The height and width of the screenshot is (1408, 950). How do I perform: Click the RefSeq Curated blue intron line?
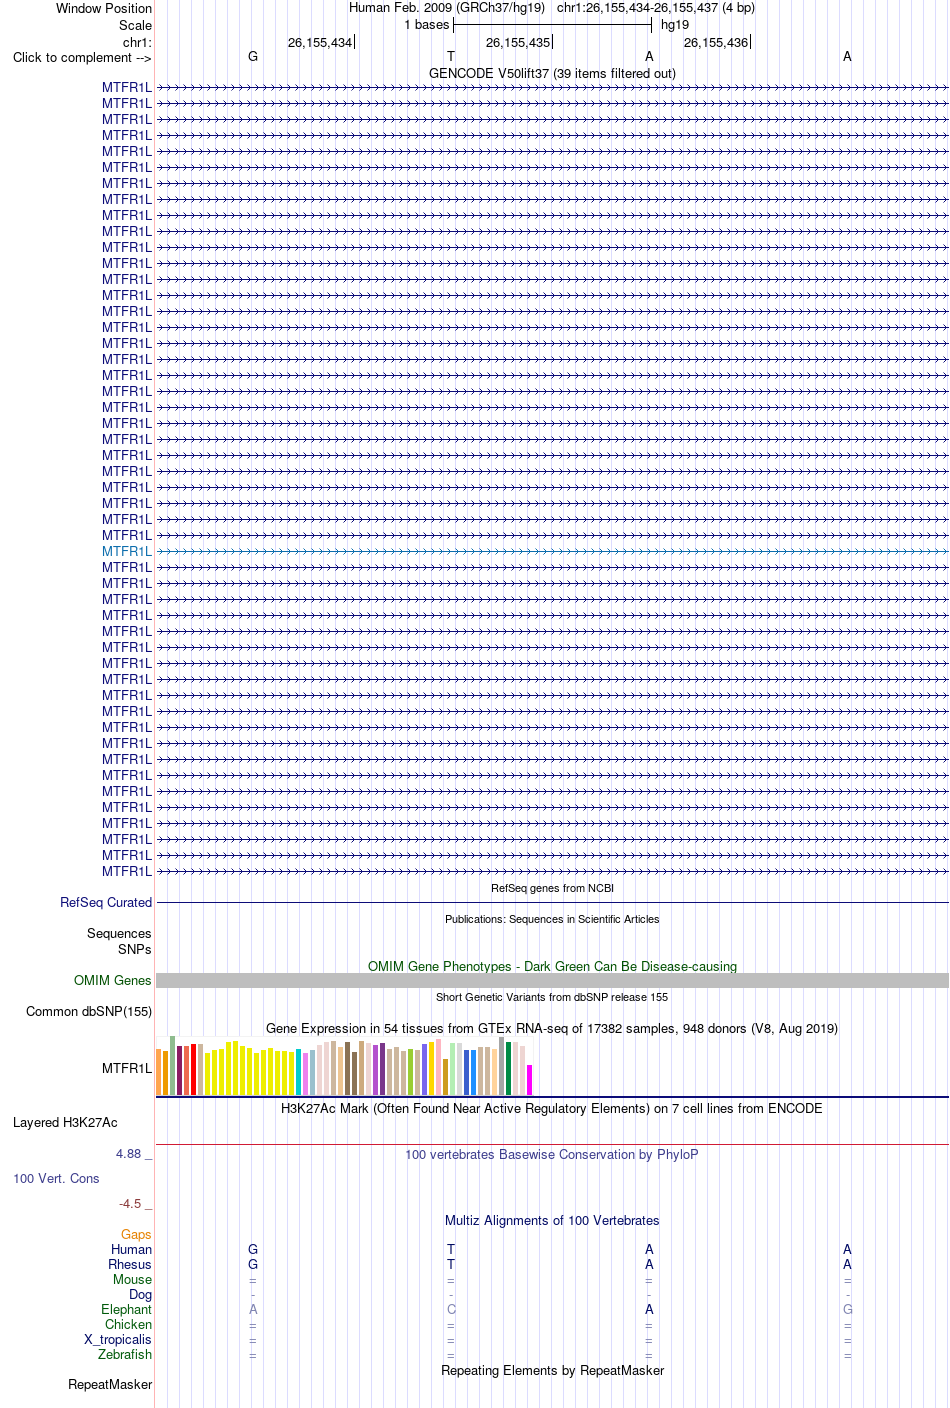pyautogui.click(x=552, y=902)
